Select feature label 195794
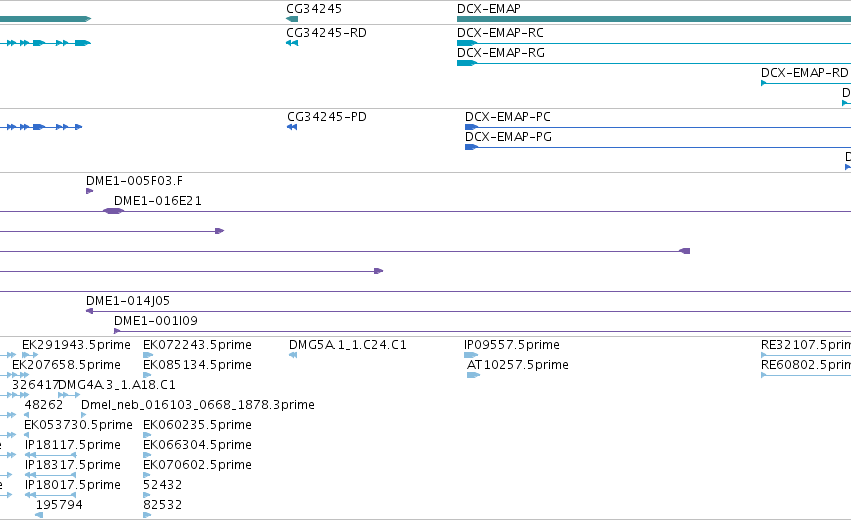851x520 pixels. 59,505
